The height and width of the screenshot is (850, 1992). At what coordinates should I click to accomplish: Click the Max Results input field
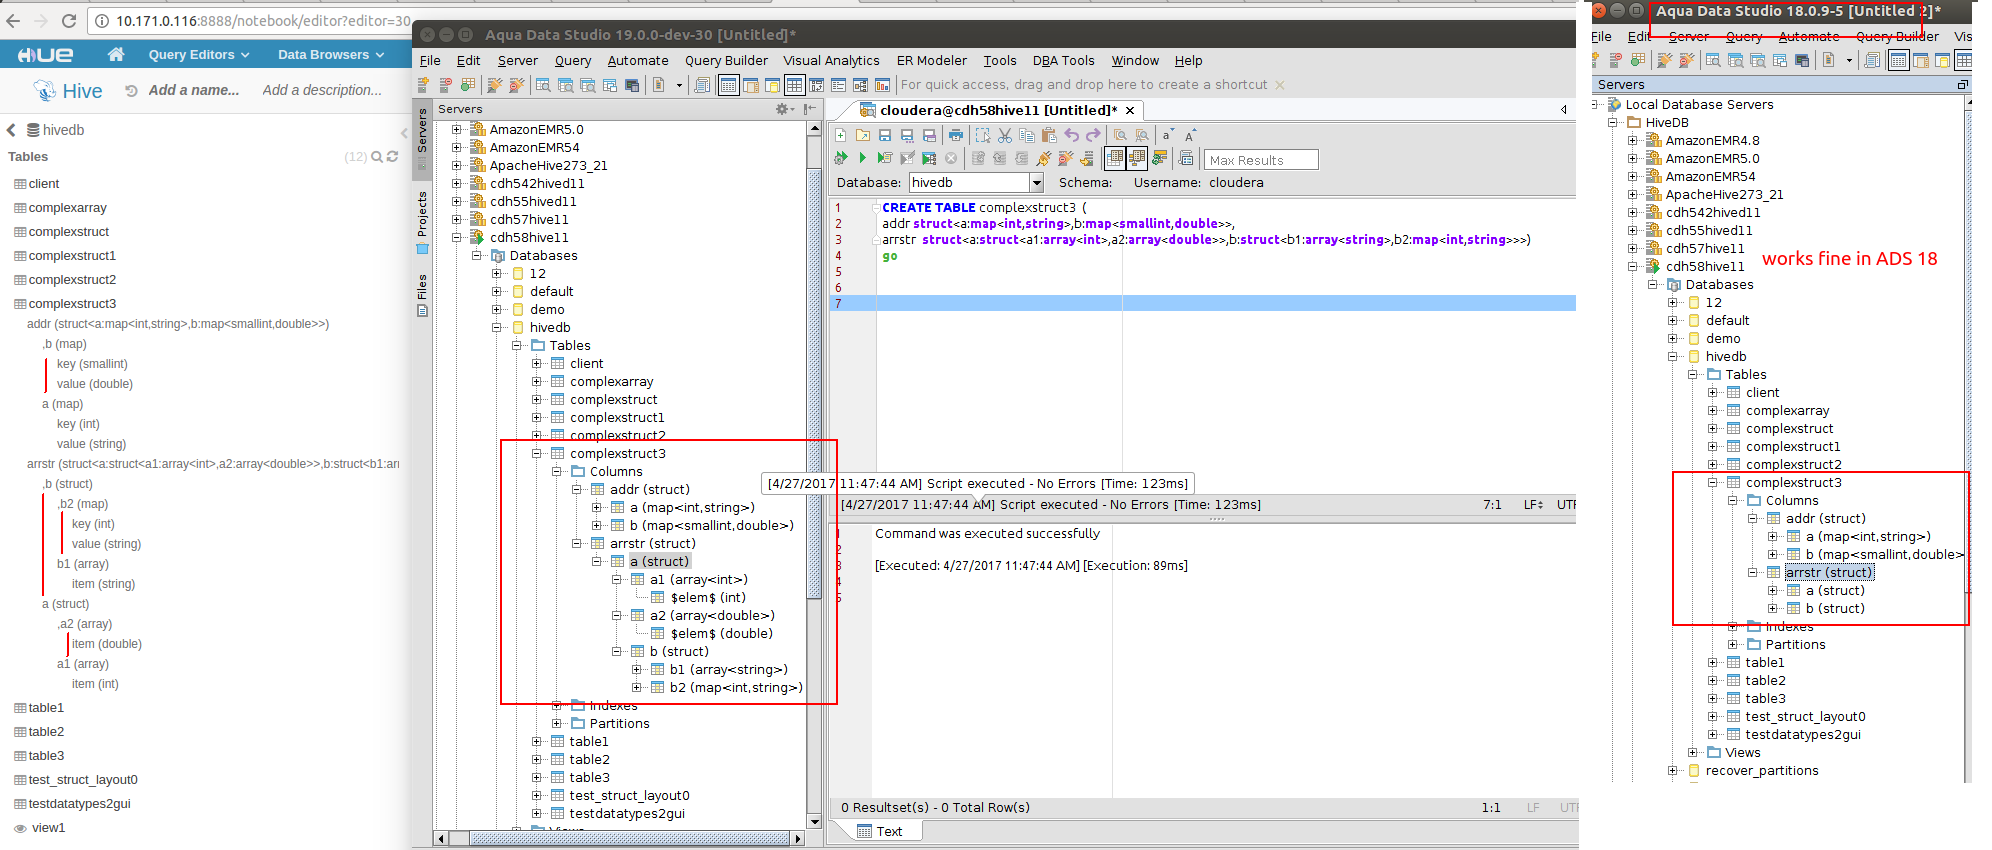coord(1261,160)
